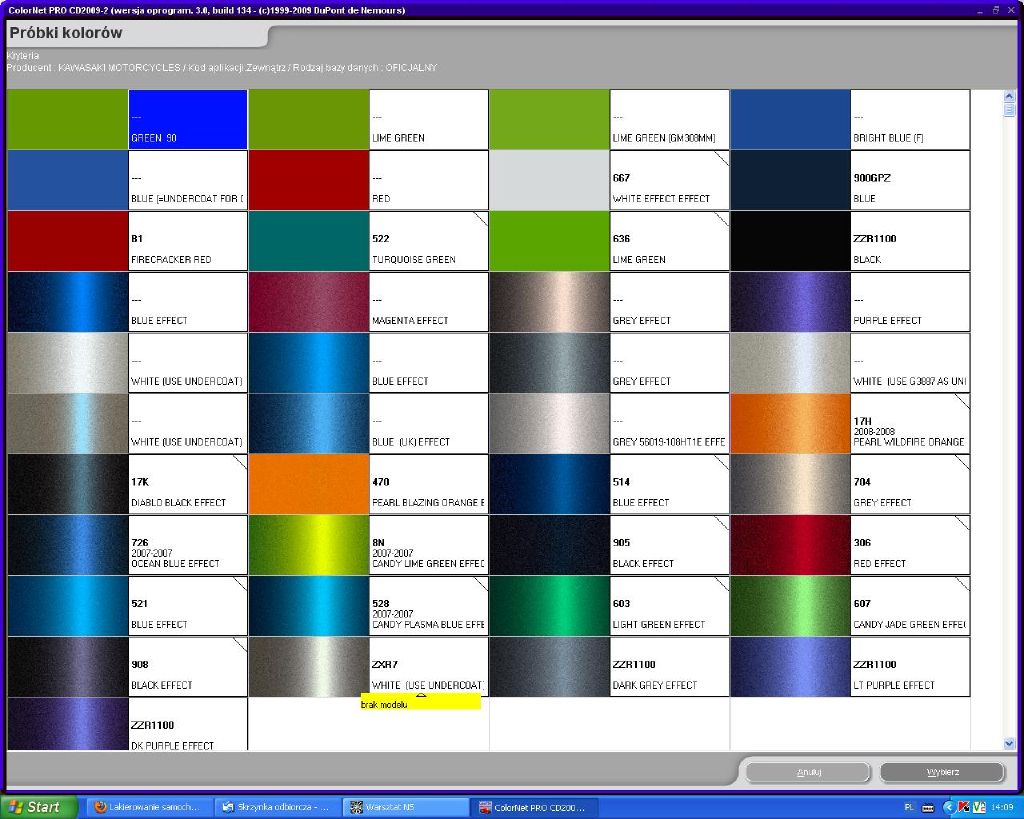1024x819 pixels.
Task: Click the Start button in the taskbar
Action: (x=40, y=807)
